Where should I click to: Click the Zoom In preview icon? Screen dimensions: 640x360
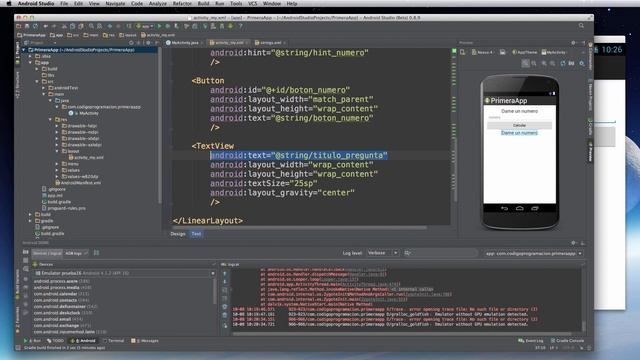coord(544,63)
